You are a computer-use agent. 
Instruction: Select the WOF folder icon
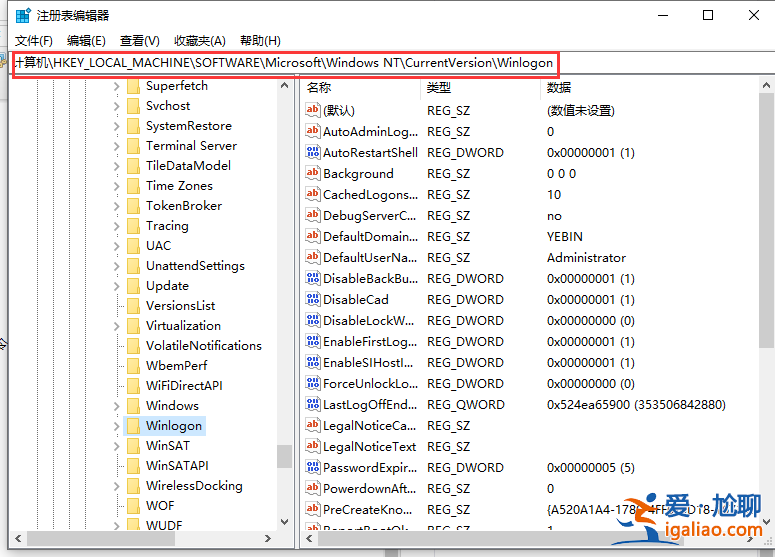pyautogui.click(x=133, y=506)
